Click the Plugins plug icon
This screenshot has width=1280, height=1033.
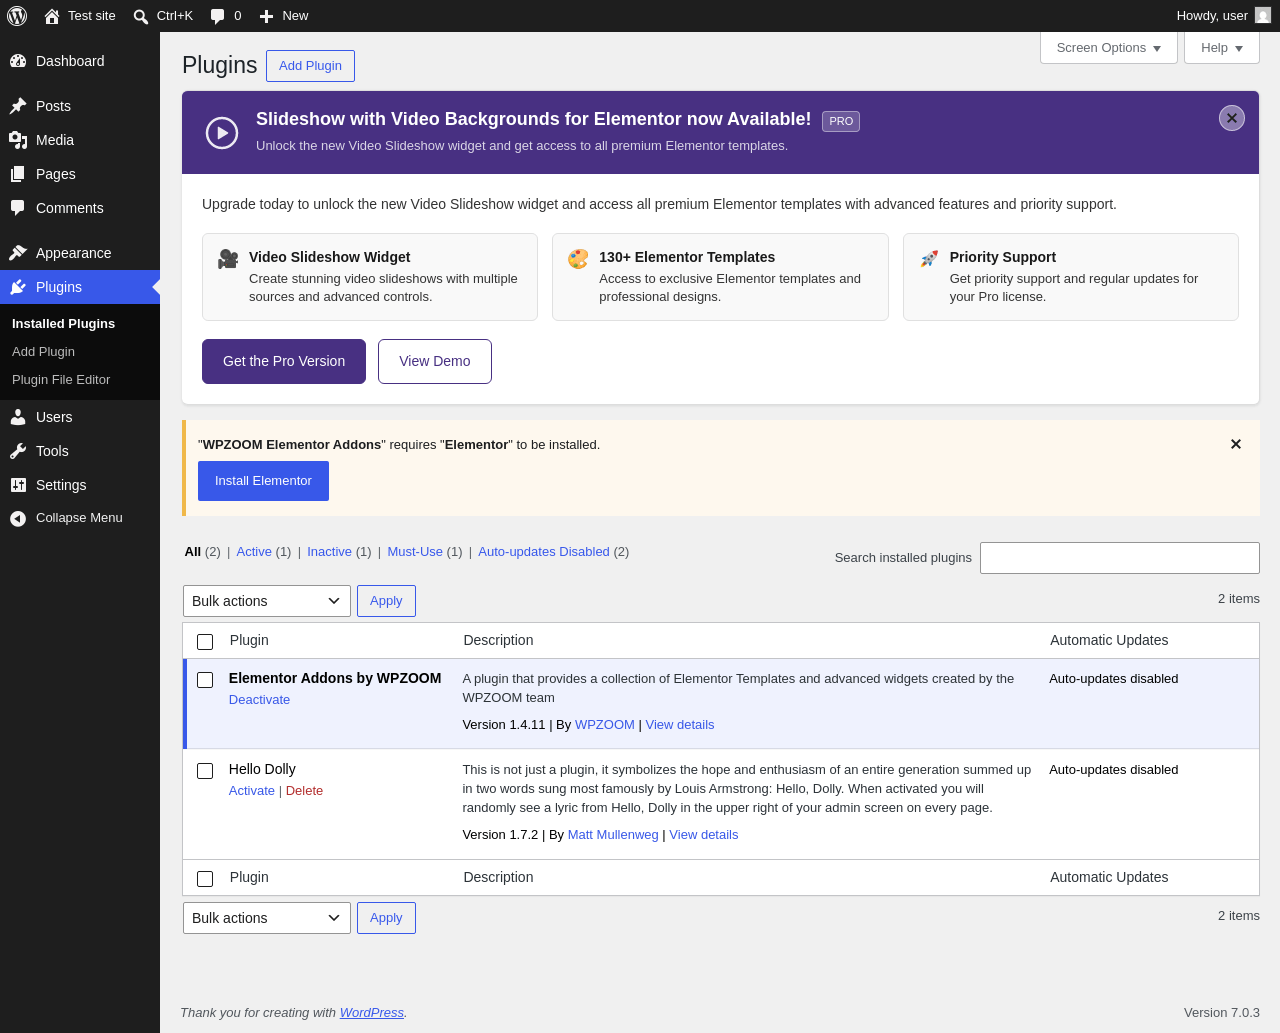18,287
